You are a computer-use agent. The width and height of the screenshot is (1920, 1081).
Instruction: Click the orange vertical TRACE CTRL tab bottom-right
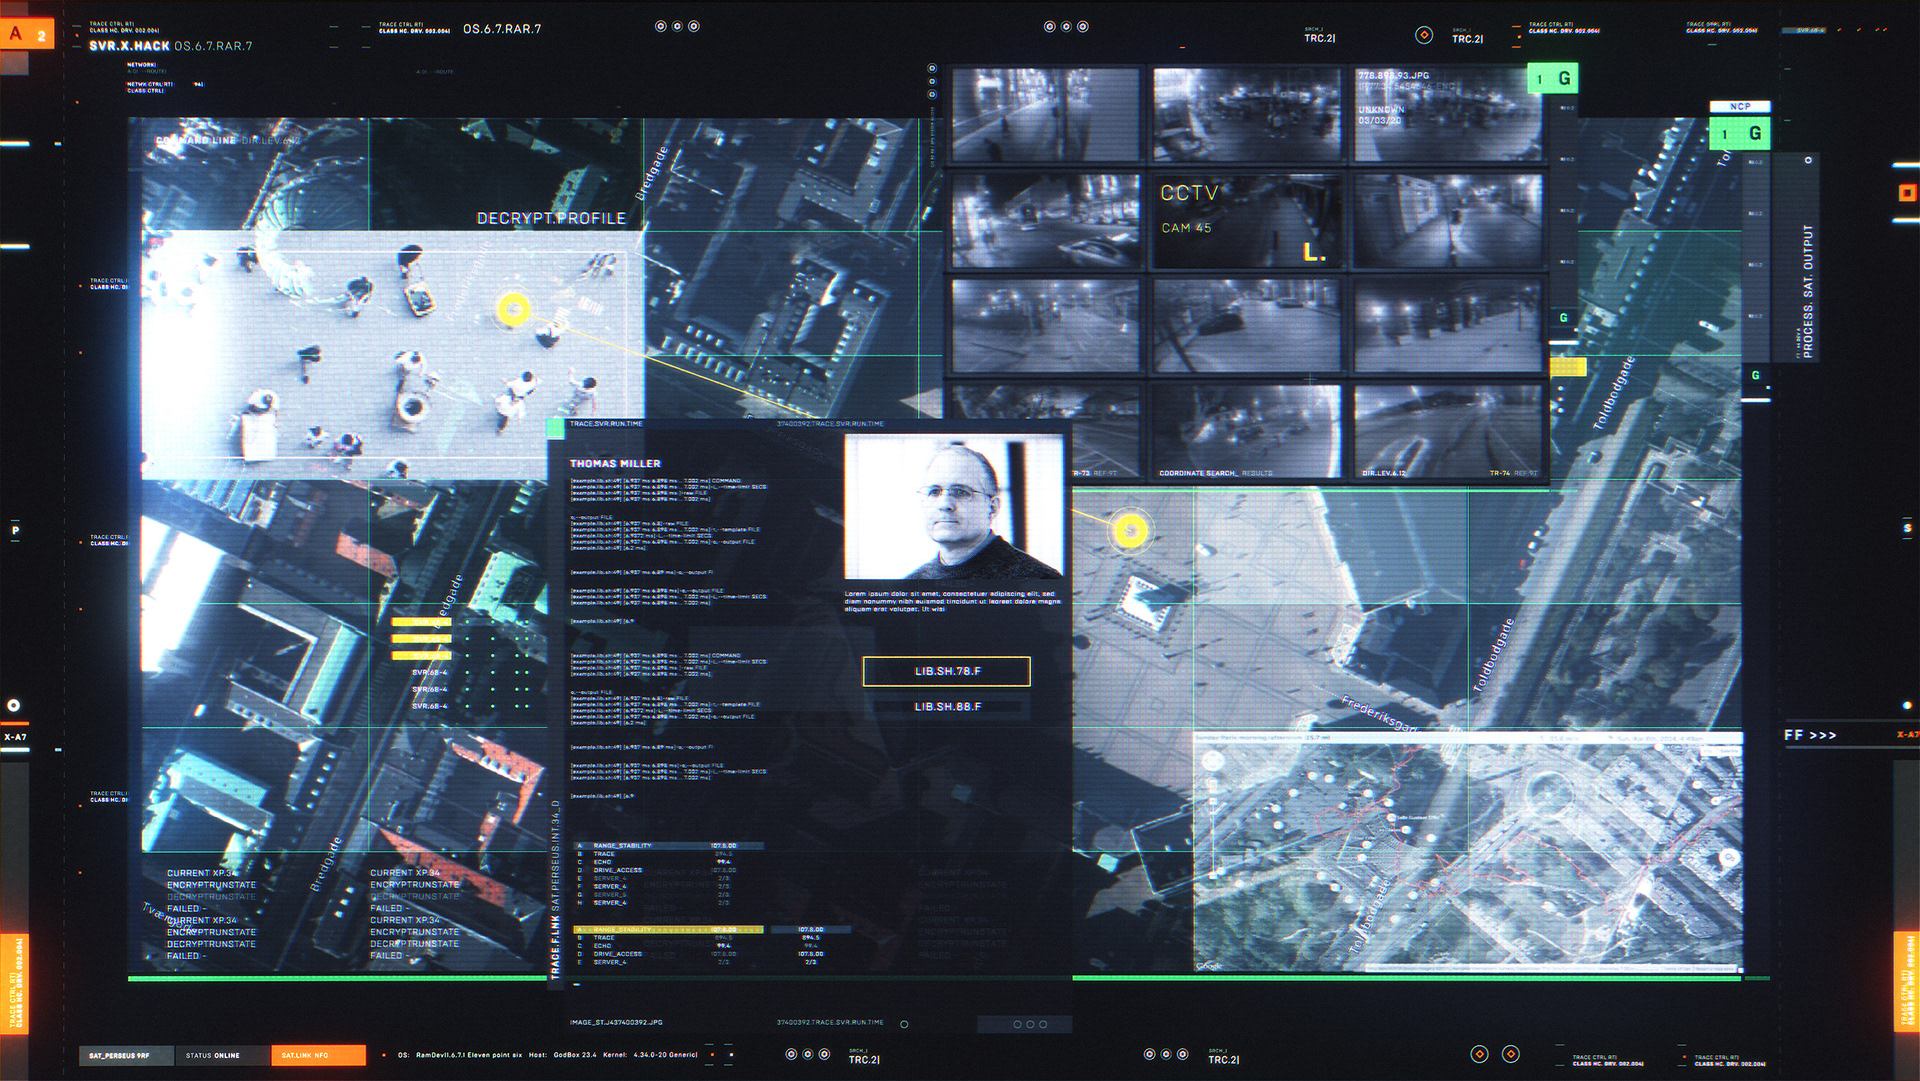pos(1907,982)
